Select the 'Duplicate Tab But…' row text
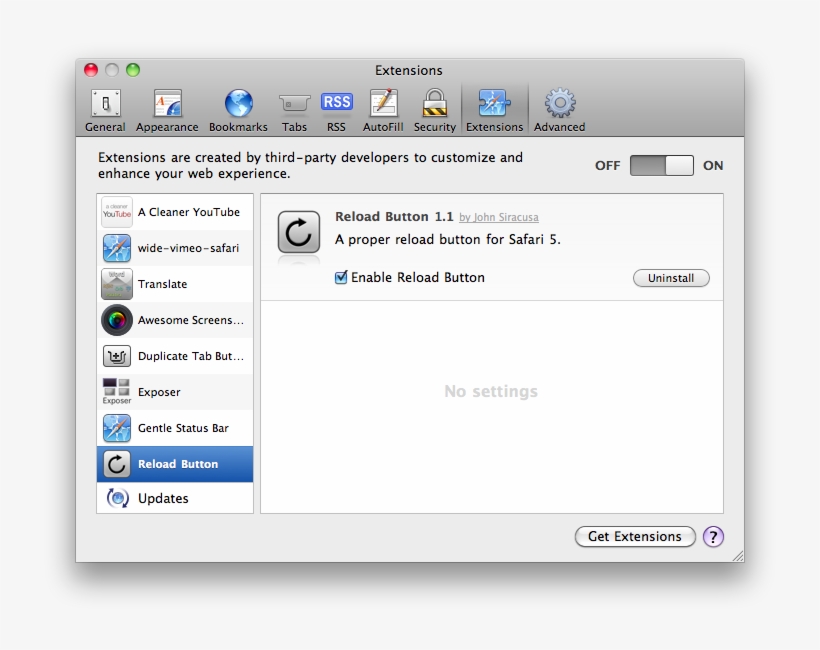The image size is (820, 650). pyautogui.click(x=191, y=356)
